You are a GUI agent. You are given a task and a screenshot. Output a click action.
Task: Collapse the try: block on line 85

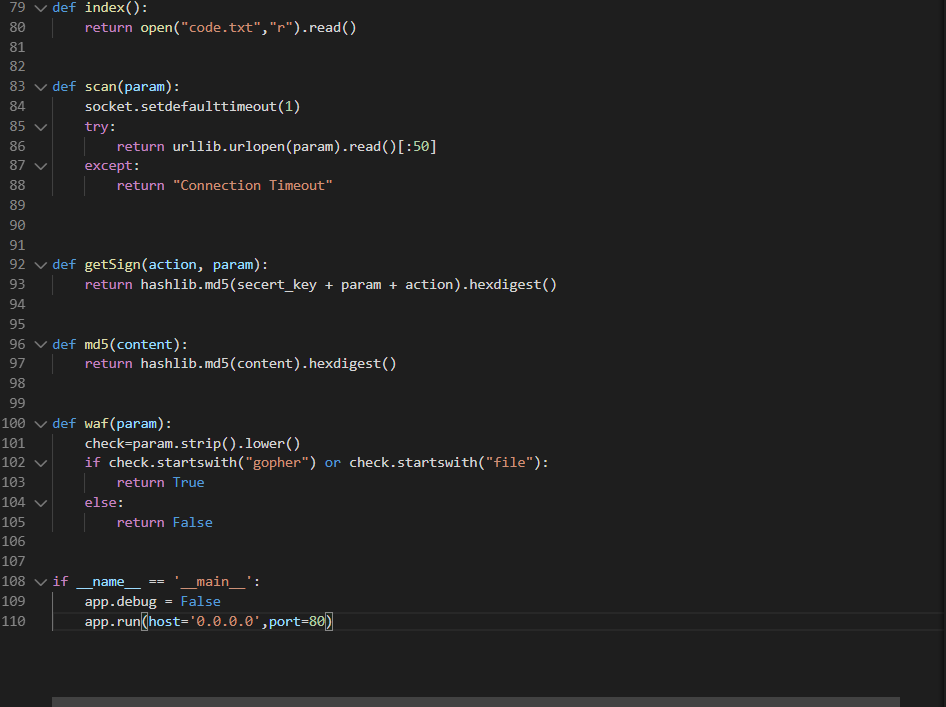pyautogui.click(x=40, y=127)
